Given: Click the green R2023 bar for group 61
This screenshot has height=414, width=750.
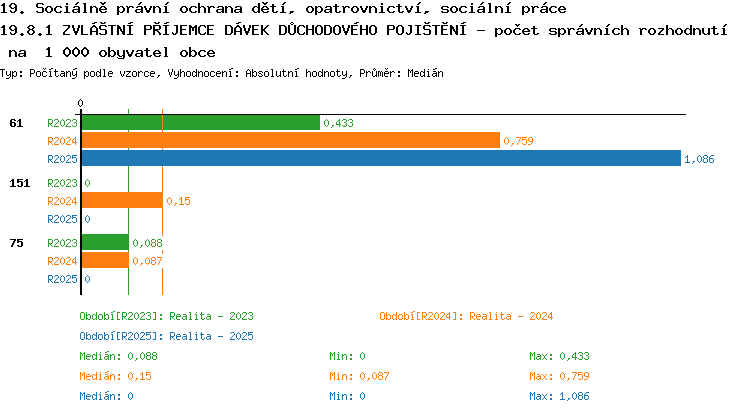Looking at the screenshot, I should click(x=201, y=123).
